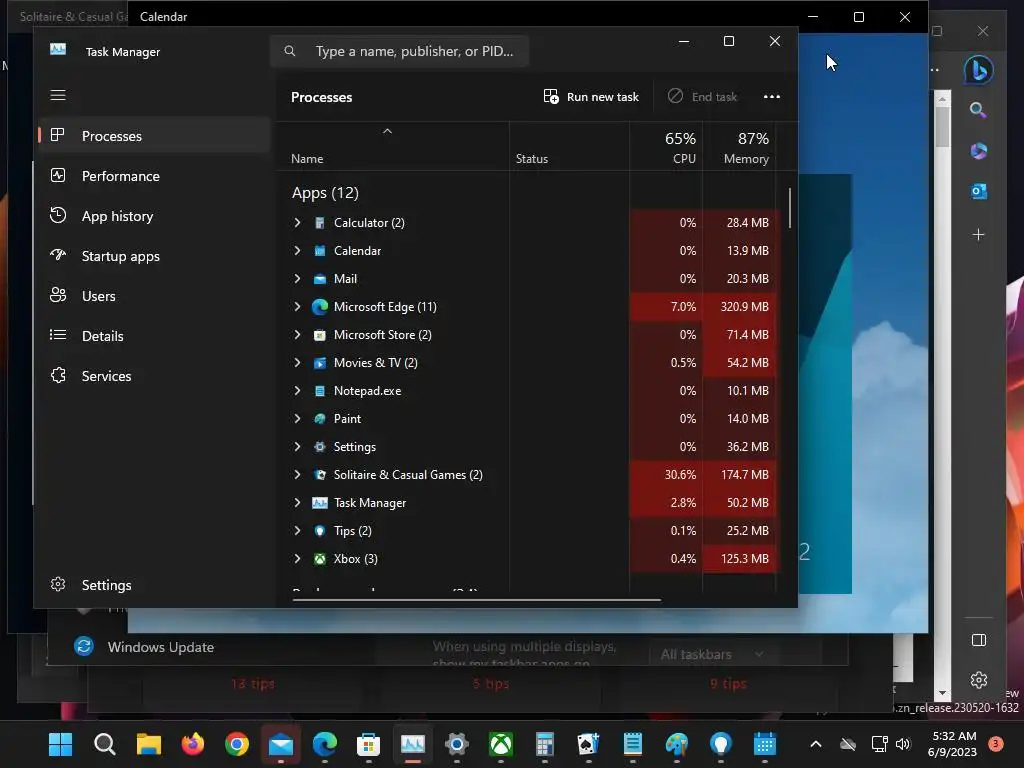
Task: Open the Users page
Action: coord(154,296)
